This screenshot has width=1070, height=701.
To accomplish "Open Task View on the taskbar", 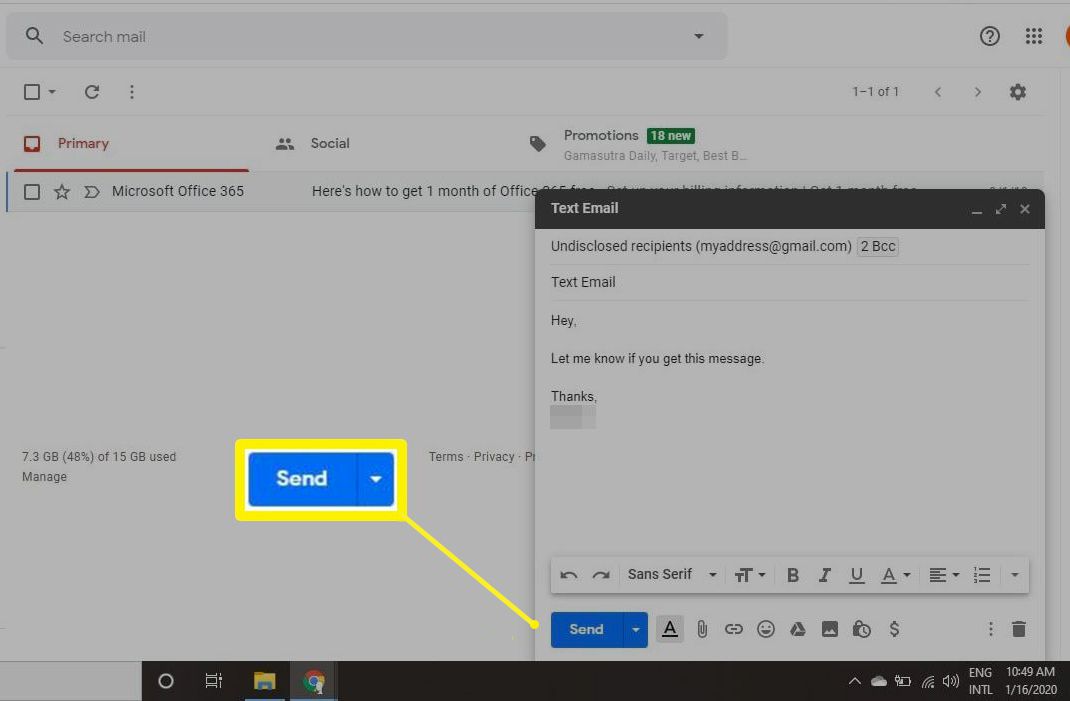I will [214, 681].
